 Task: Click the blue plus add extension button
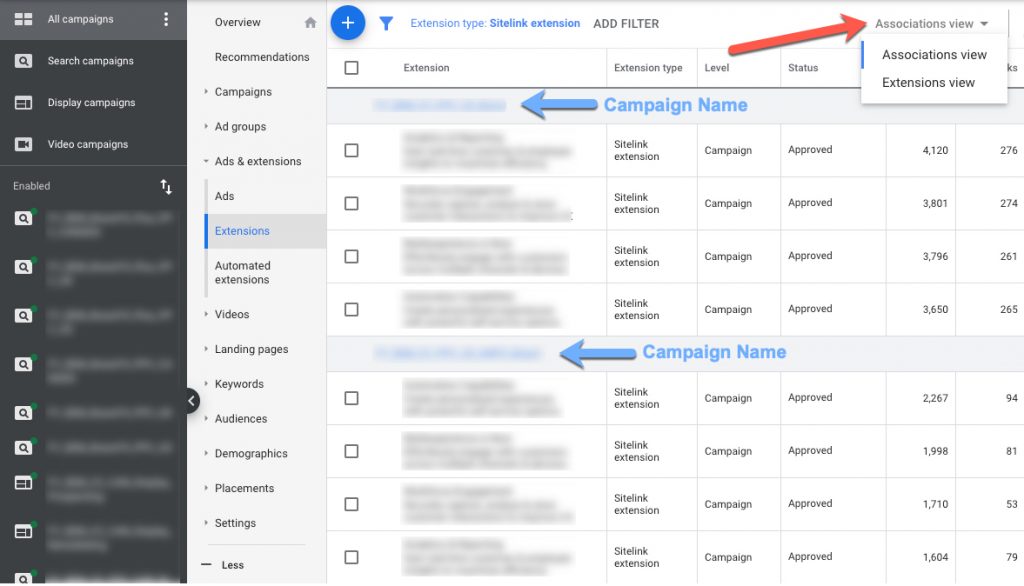[x=348, y=23]
